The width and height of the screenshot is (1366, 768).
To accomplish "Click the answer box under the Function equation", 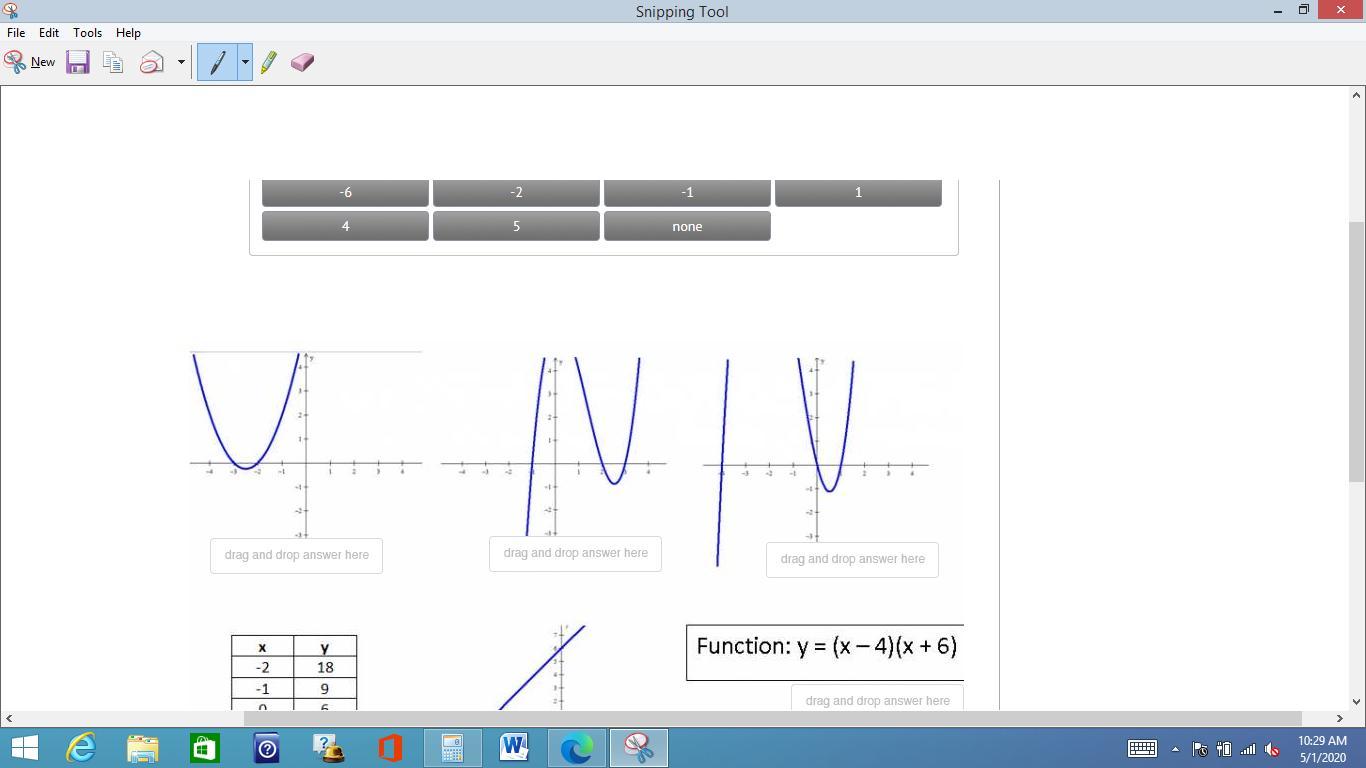I will 877,698.
